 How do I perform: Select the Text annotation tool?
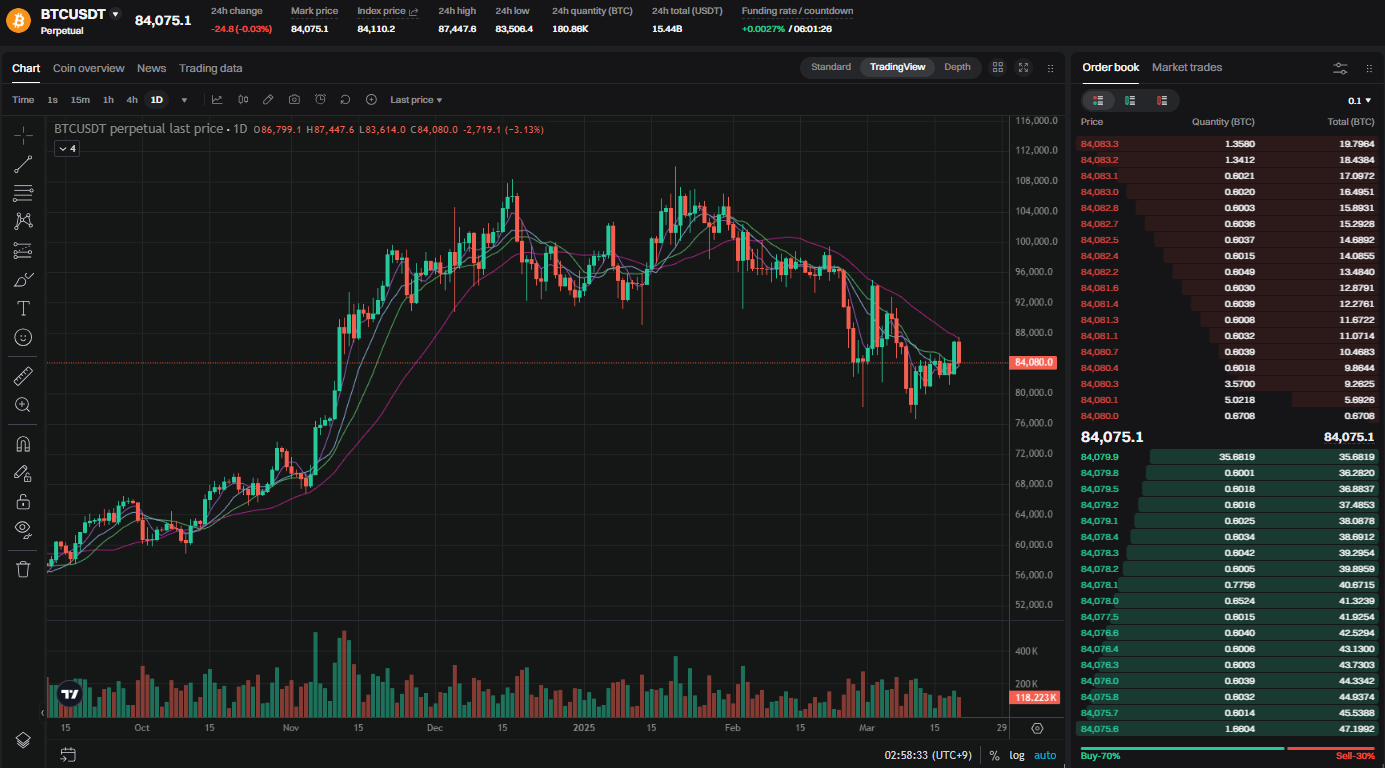click(x=23, y=308)
